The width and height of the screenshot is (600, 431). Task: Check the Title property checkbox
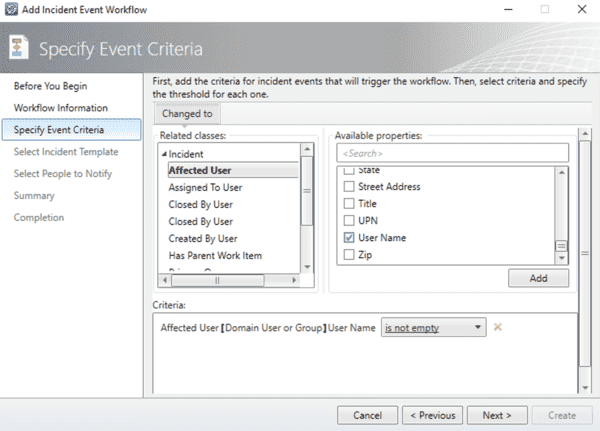(x=349, y=203)
